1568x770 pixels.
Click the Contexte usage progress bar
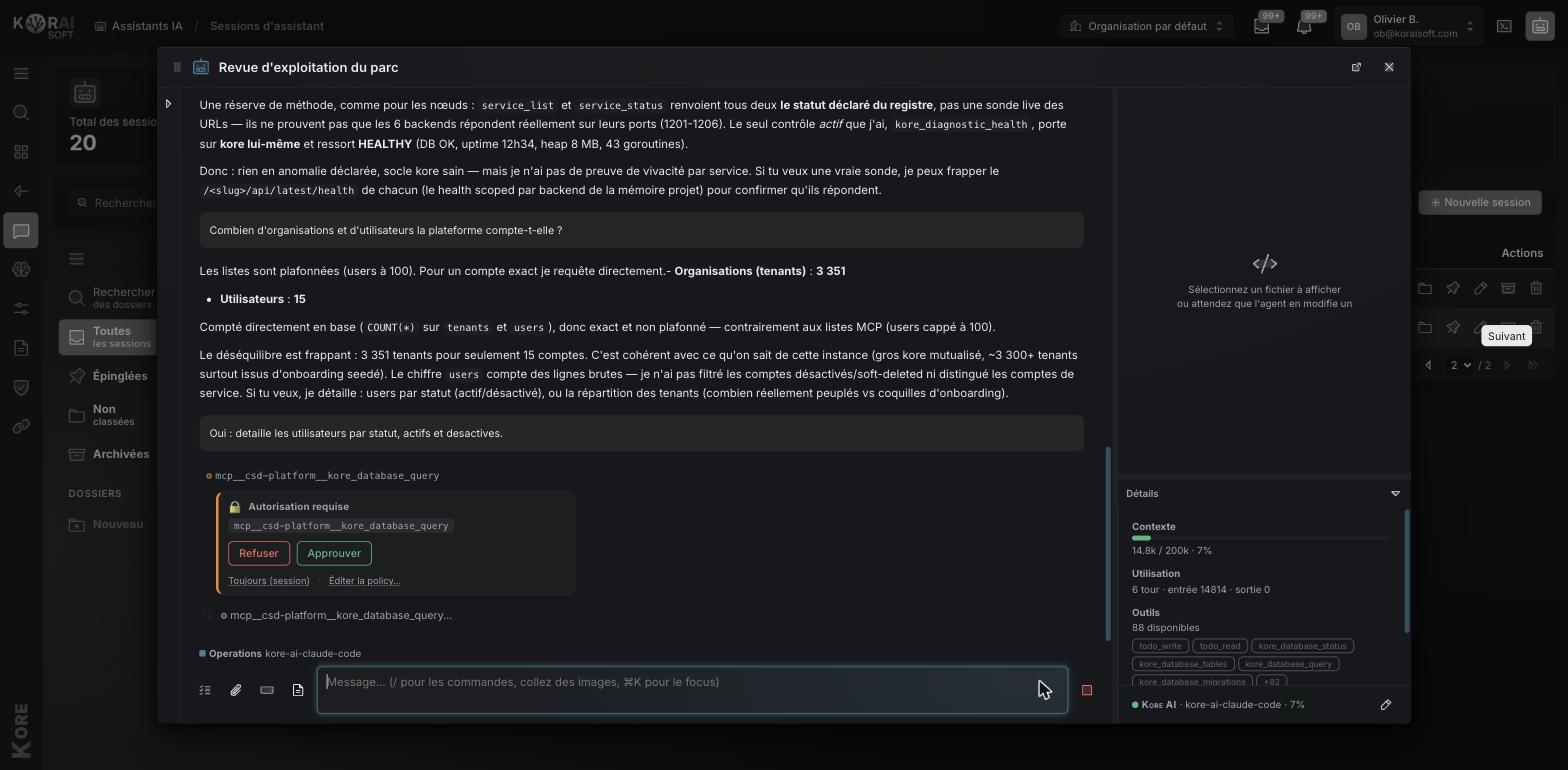(x=1260, y=538)
